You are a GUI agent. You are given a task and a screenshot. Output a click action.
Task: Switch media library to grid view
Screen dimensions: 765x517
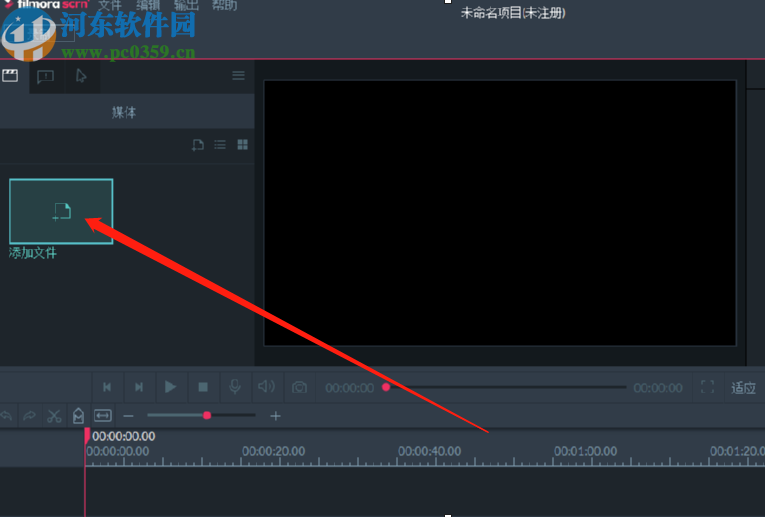(242, 144)
